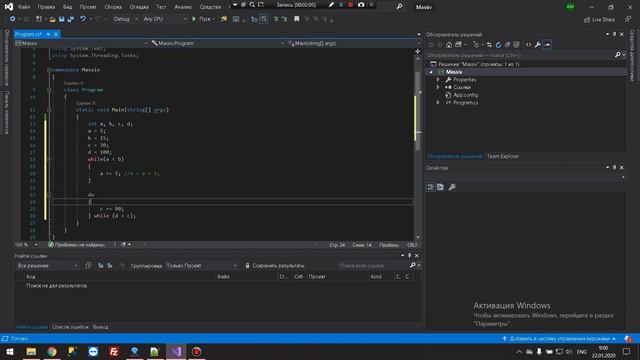Image resolution: width=640 pixels, height=360 pixels.
Task: Click the Visual Studio icon in taskbar
Action: click(176, 351)
